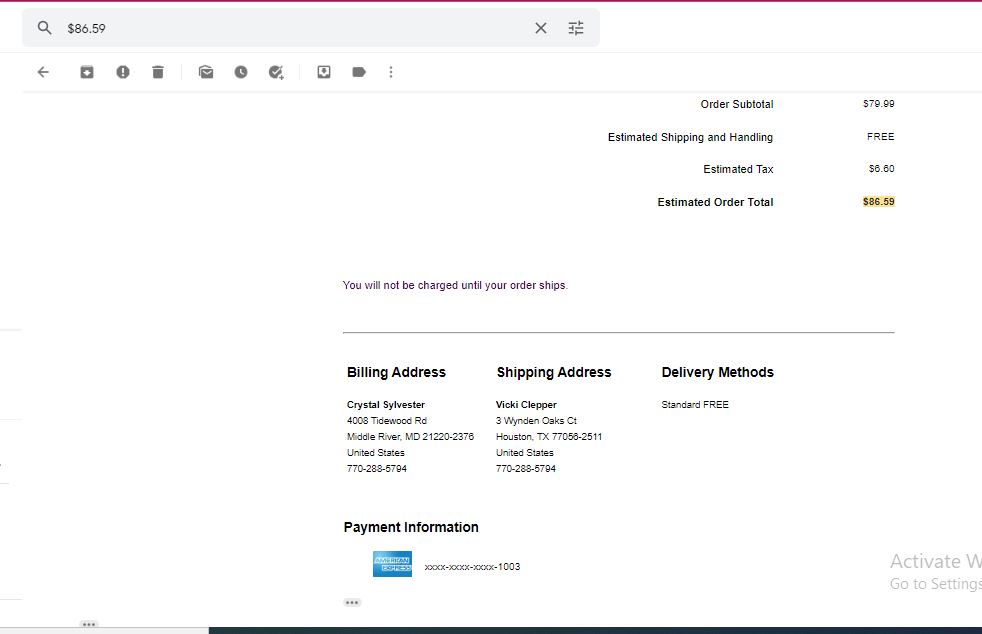Click shipping name Vicki Clepper
982x634 pixels.
click(526, 405)
